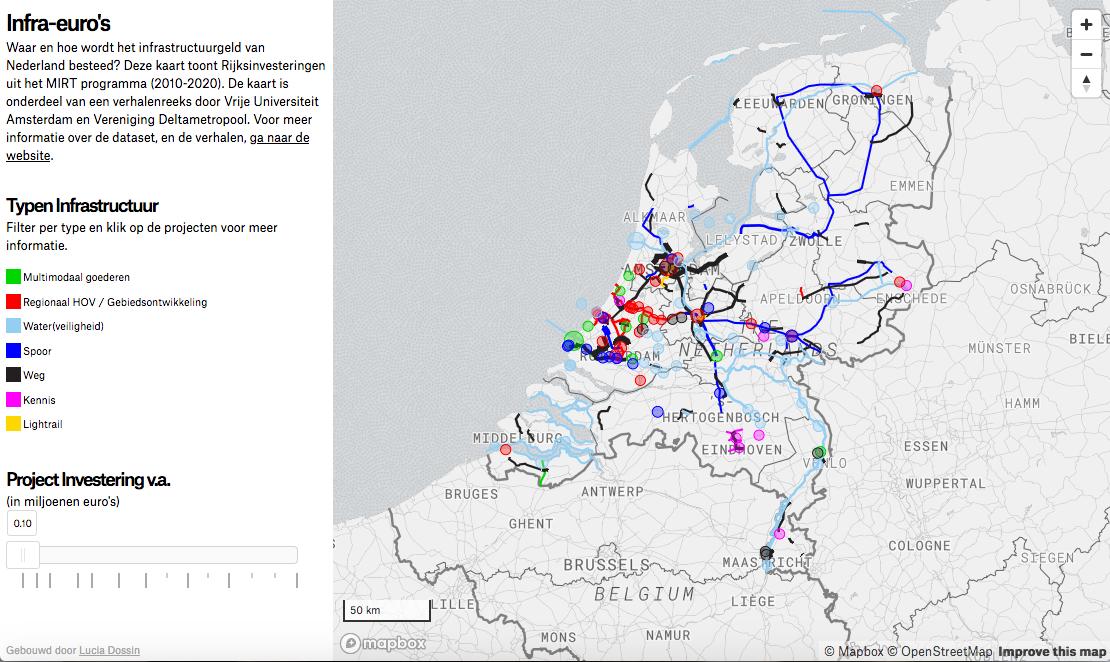This screenshot has height=662, width=1110.
Task: Toggle the green Multimodaal goederen filter
Action: pyautogui.click(x=14, y=277)
